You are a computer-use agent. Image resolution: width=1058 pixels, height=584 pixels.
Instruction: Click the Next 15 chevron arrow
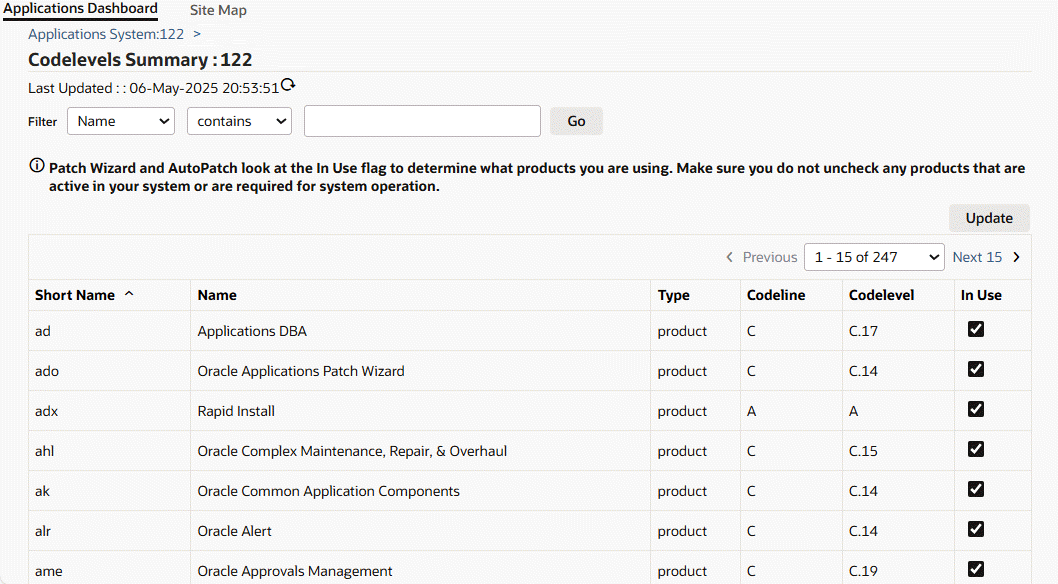[x=1017, y=257]
